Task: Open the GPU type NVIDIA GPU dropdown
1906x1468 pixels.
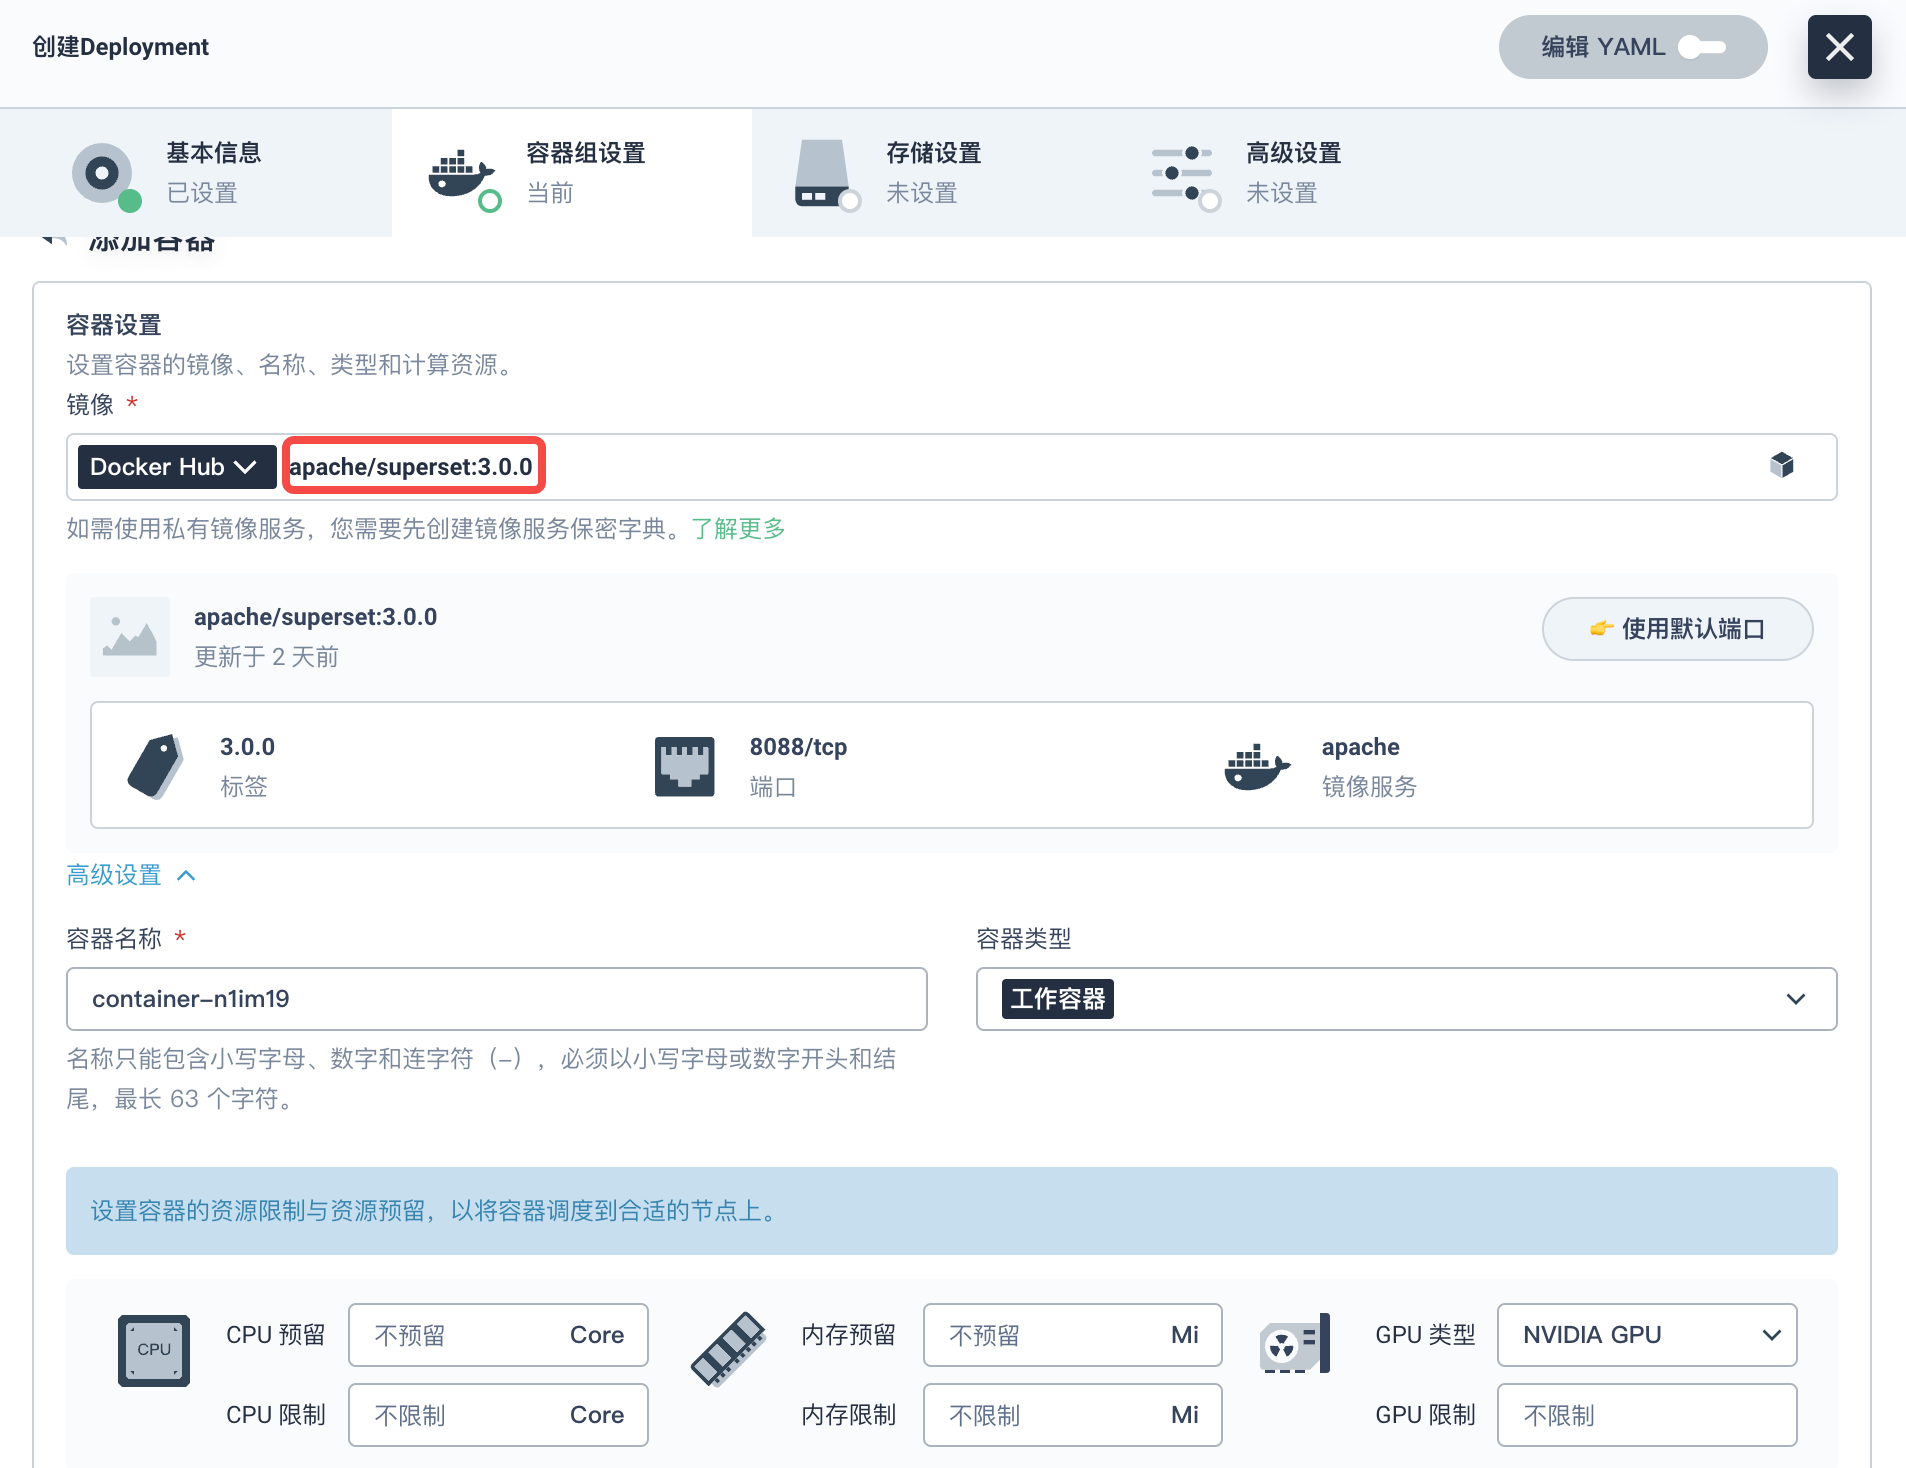Action: (x=1646, y=1335)
